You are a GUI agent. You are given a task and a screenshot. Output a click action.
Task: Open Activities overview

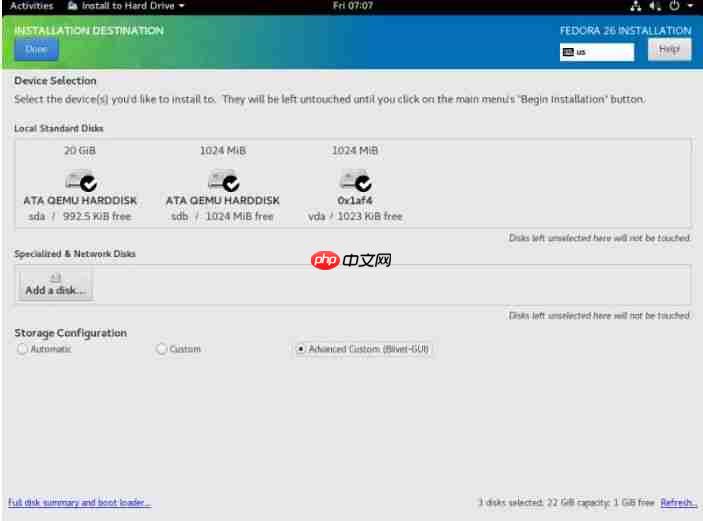point(31,6)
